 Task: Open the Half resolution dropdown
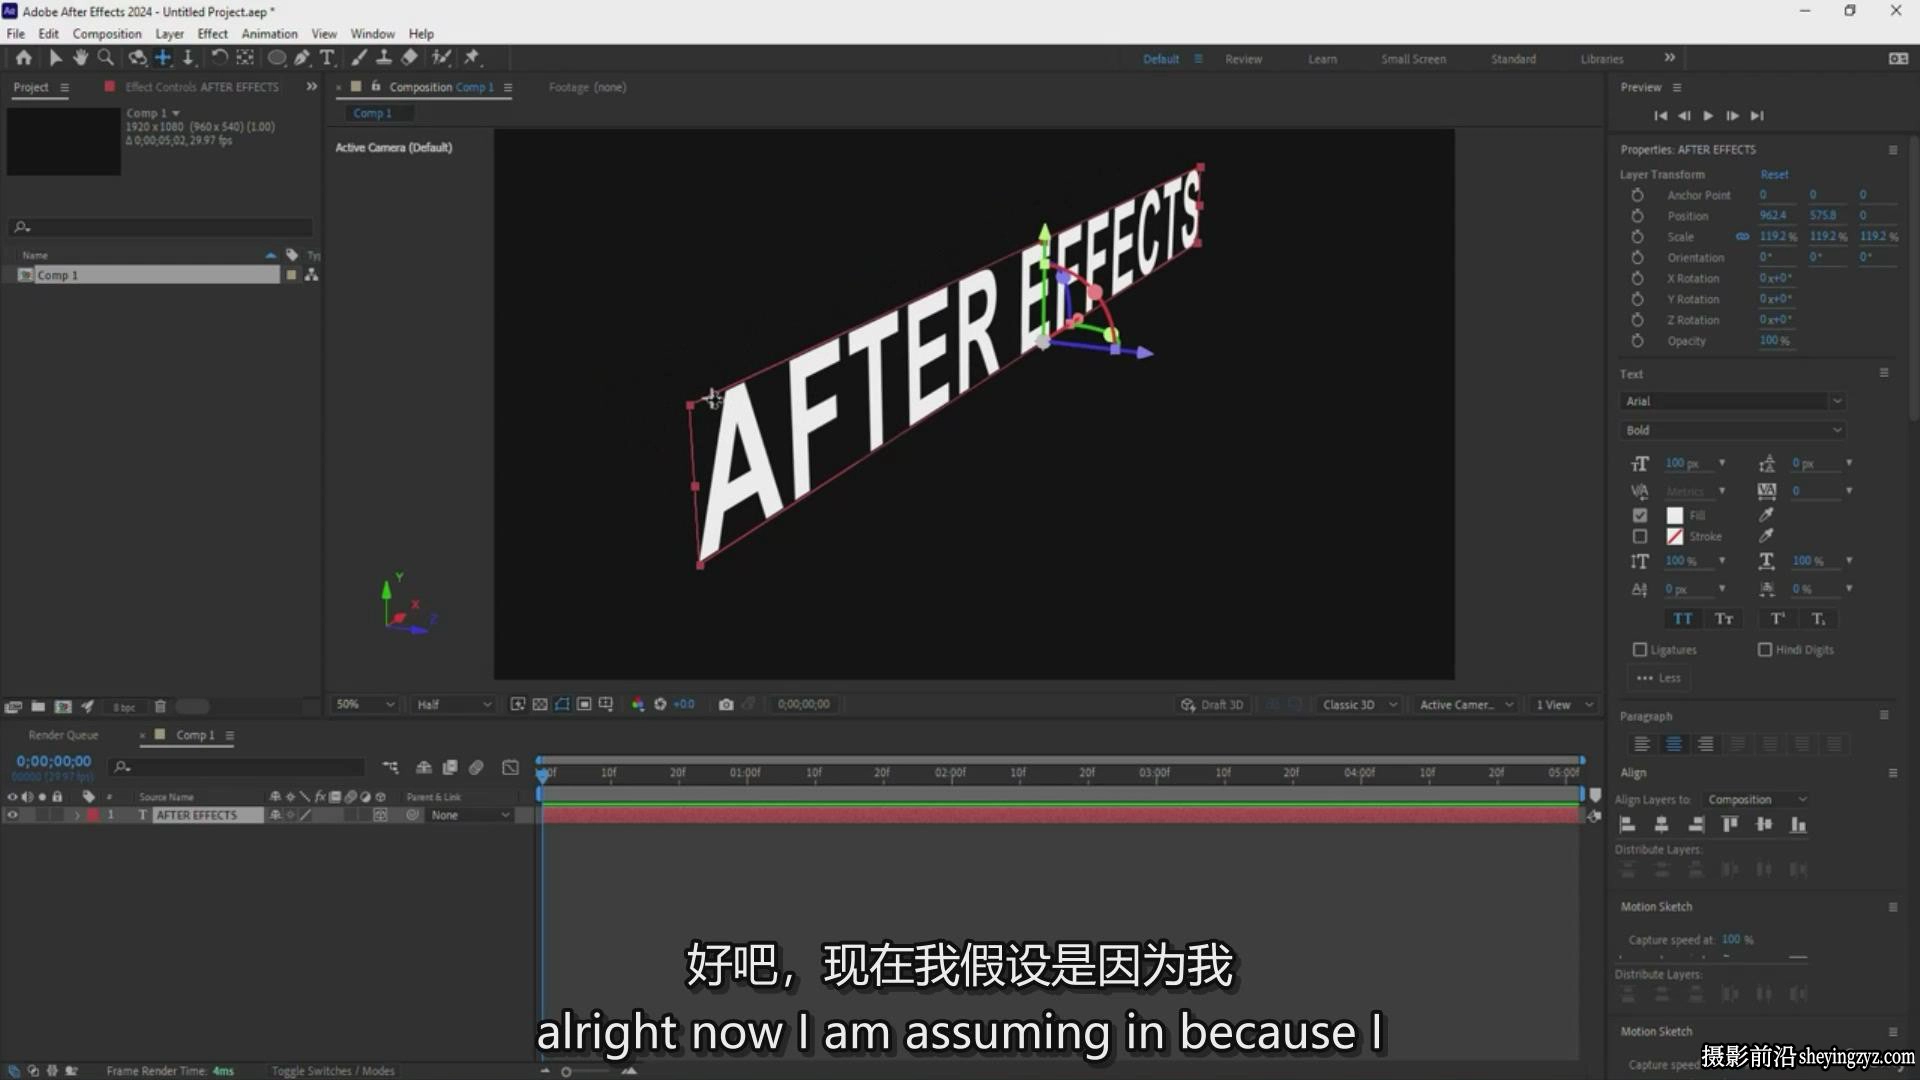point(453,704)
